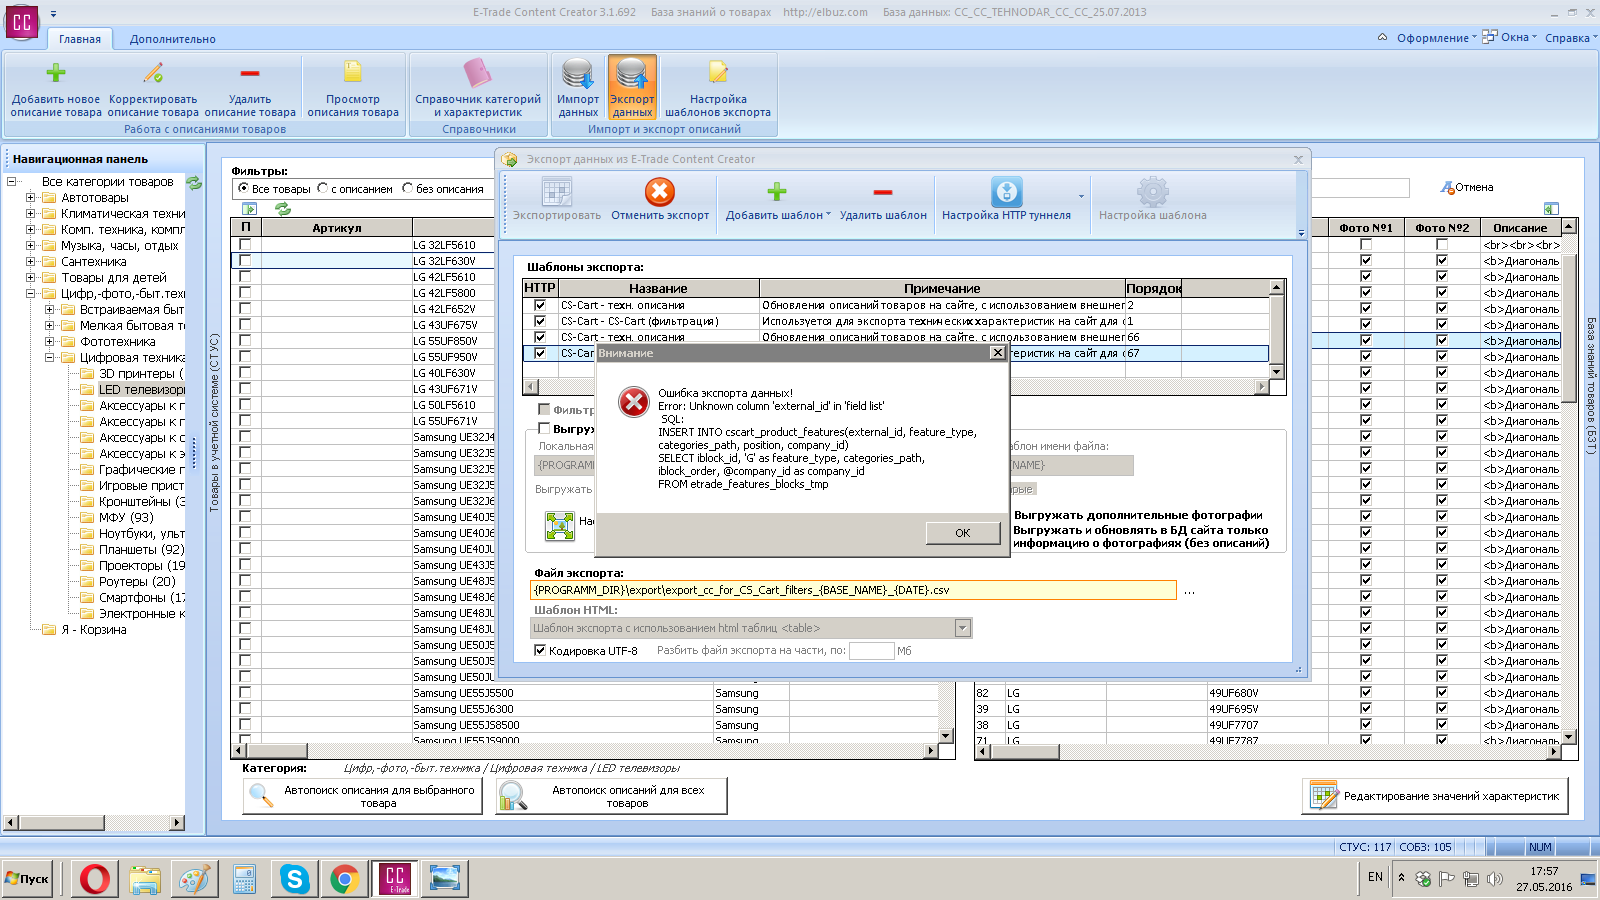1600x900 pixels.
Task: Toggle the Кодировка UTF-8 checkbox
Action: [x=540, y=651]
